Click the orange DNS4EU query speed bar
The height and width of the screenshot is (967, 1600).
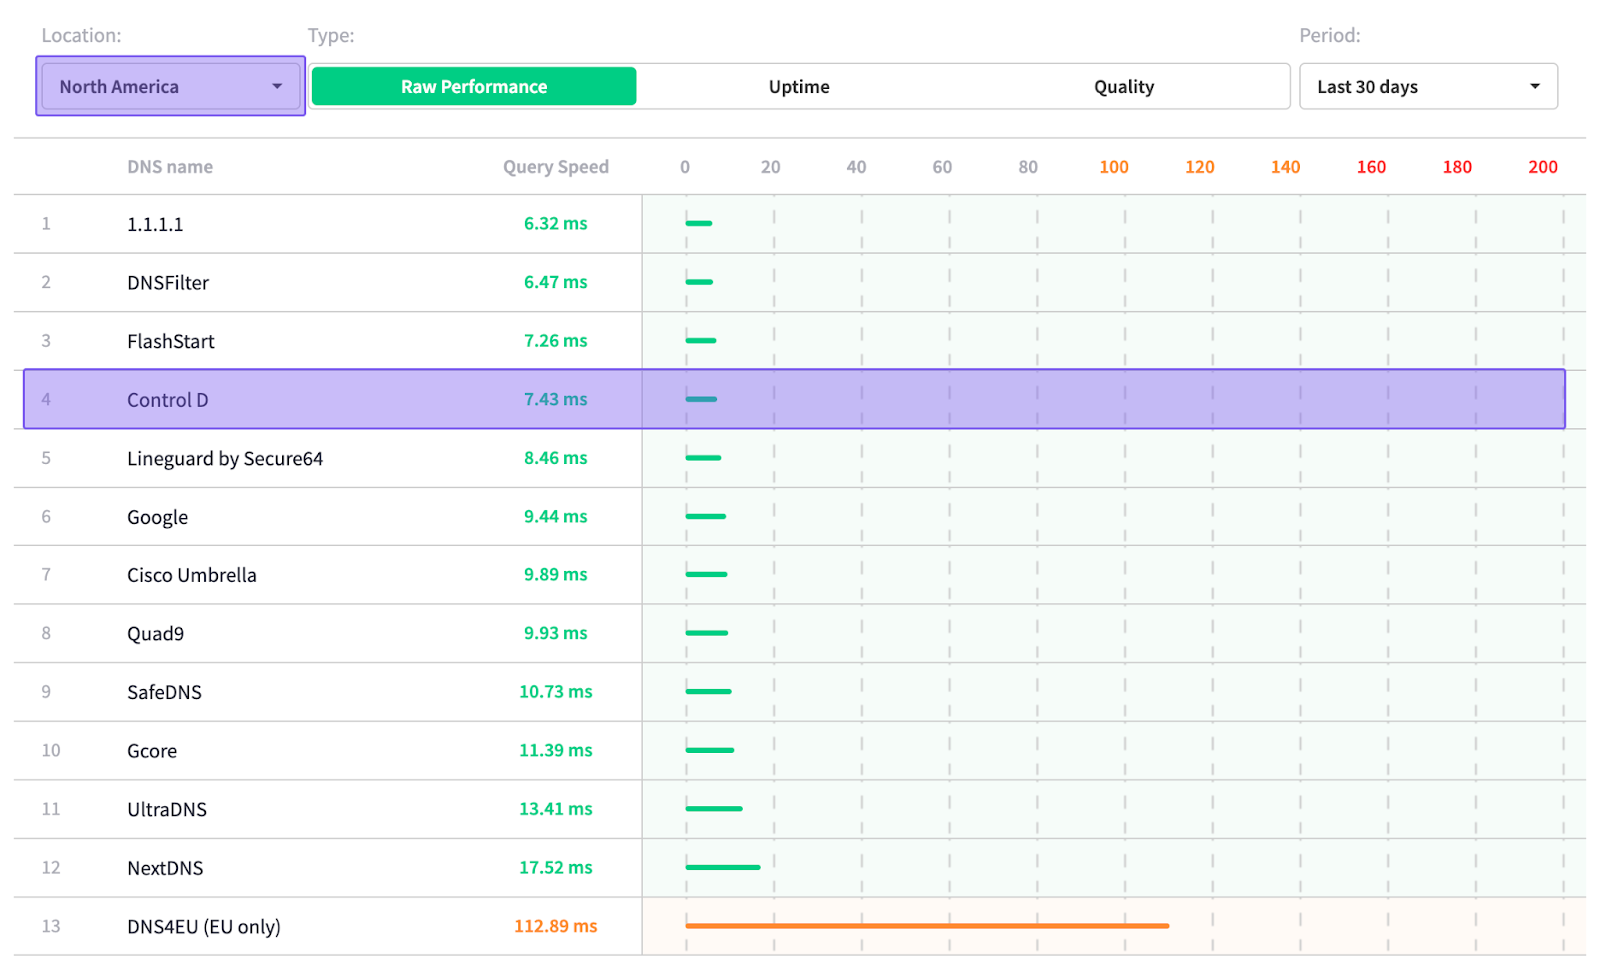(x=926, y=926)
